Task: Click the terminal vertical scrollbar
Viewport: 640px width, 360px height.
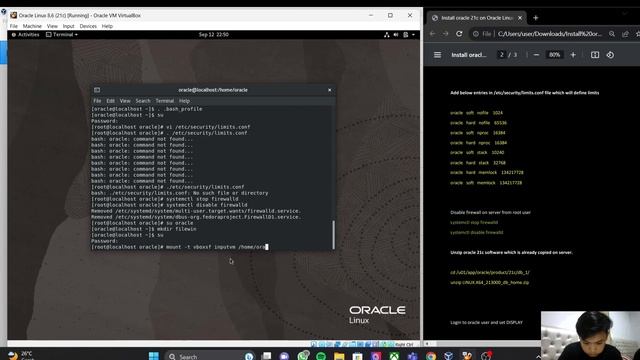Action: (333, 235)
